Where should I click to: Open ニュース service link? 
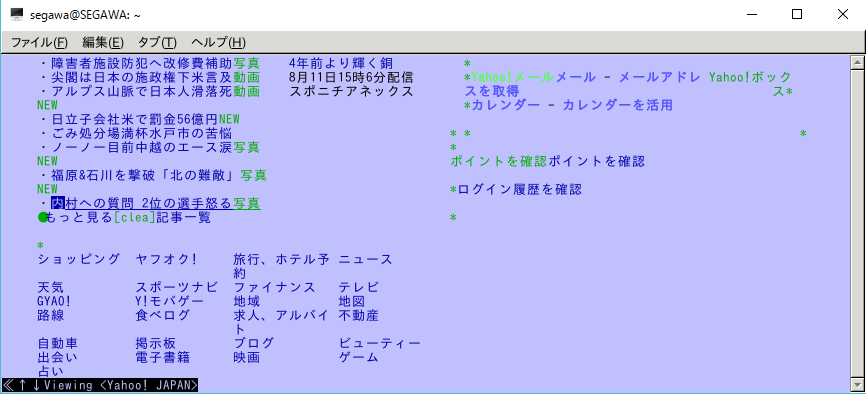[x=365, y=259]
